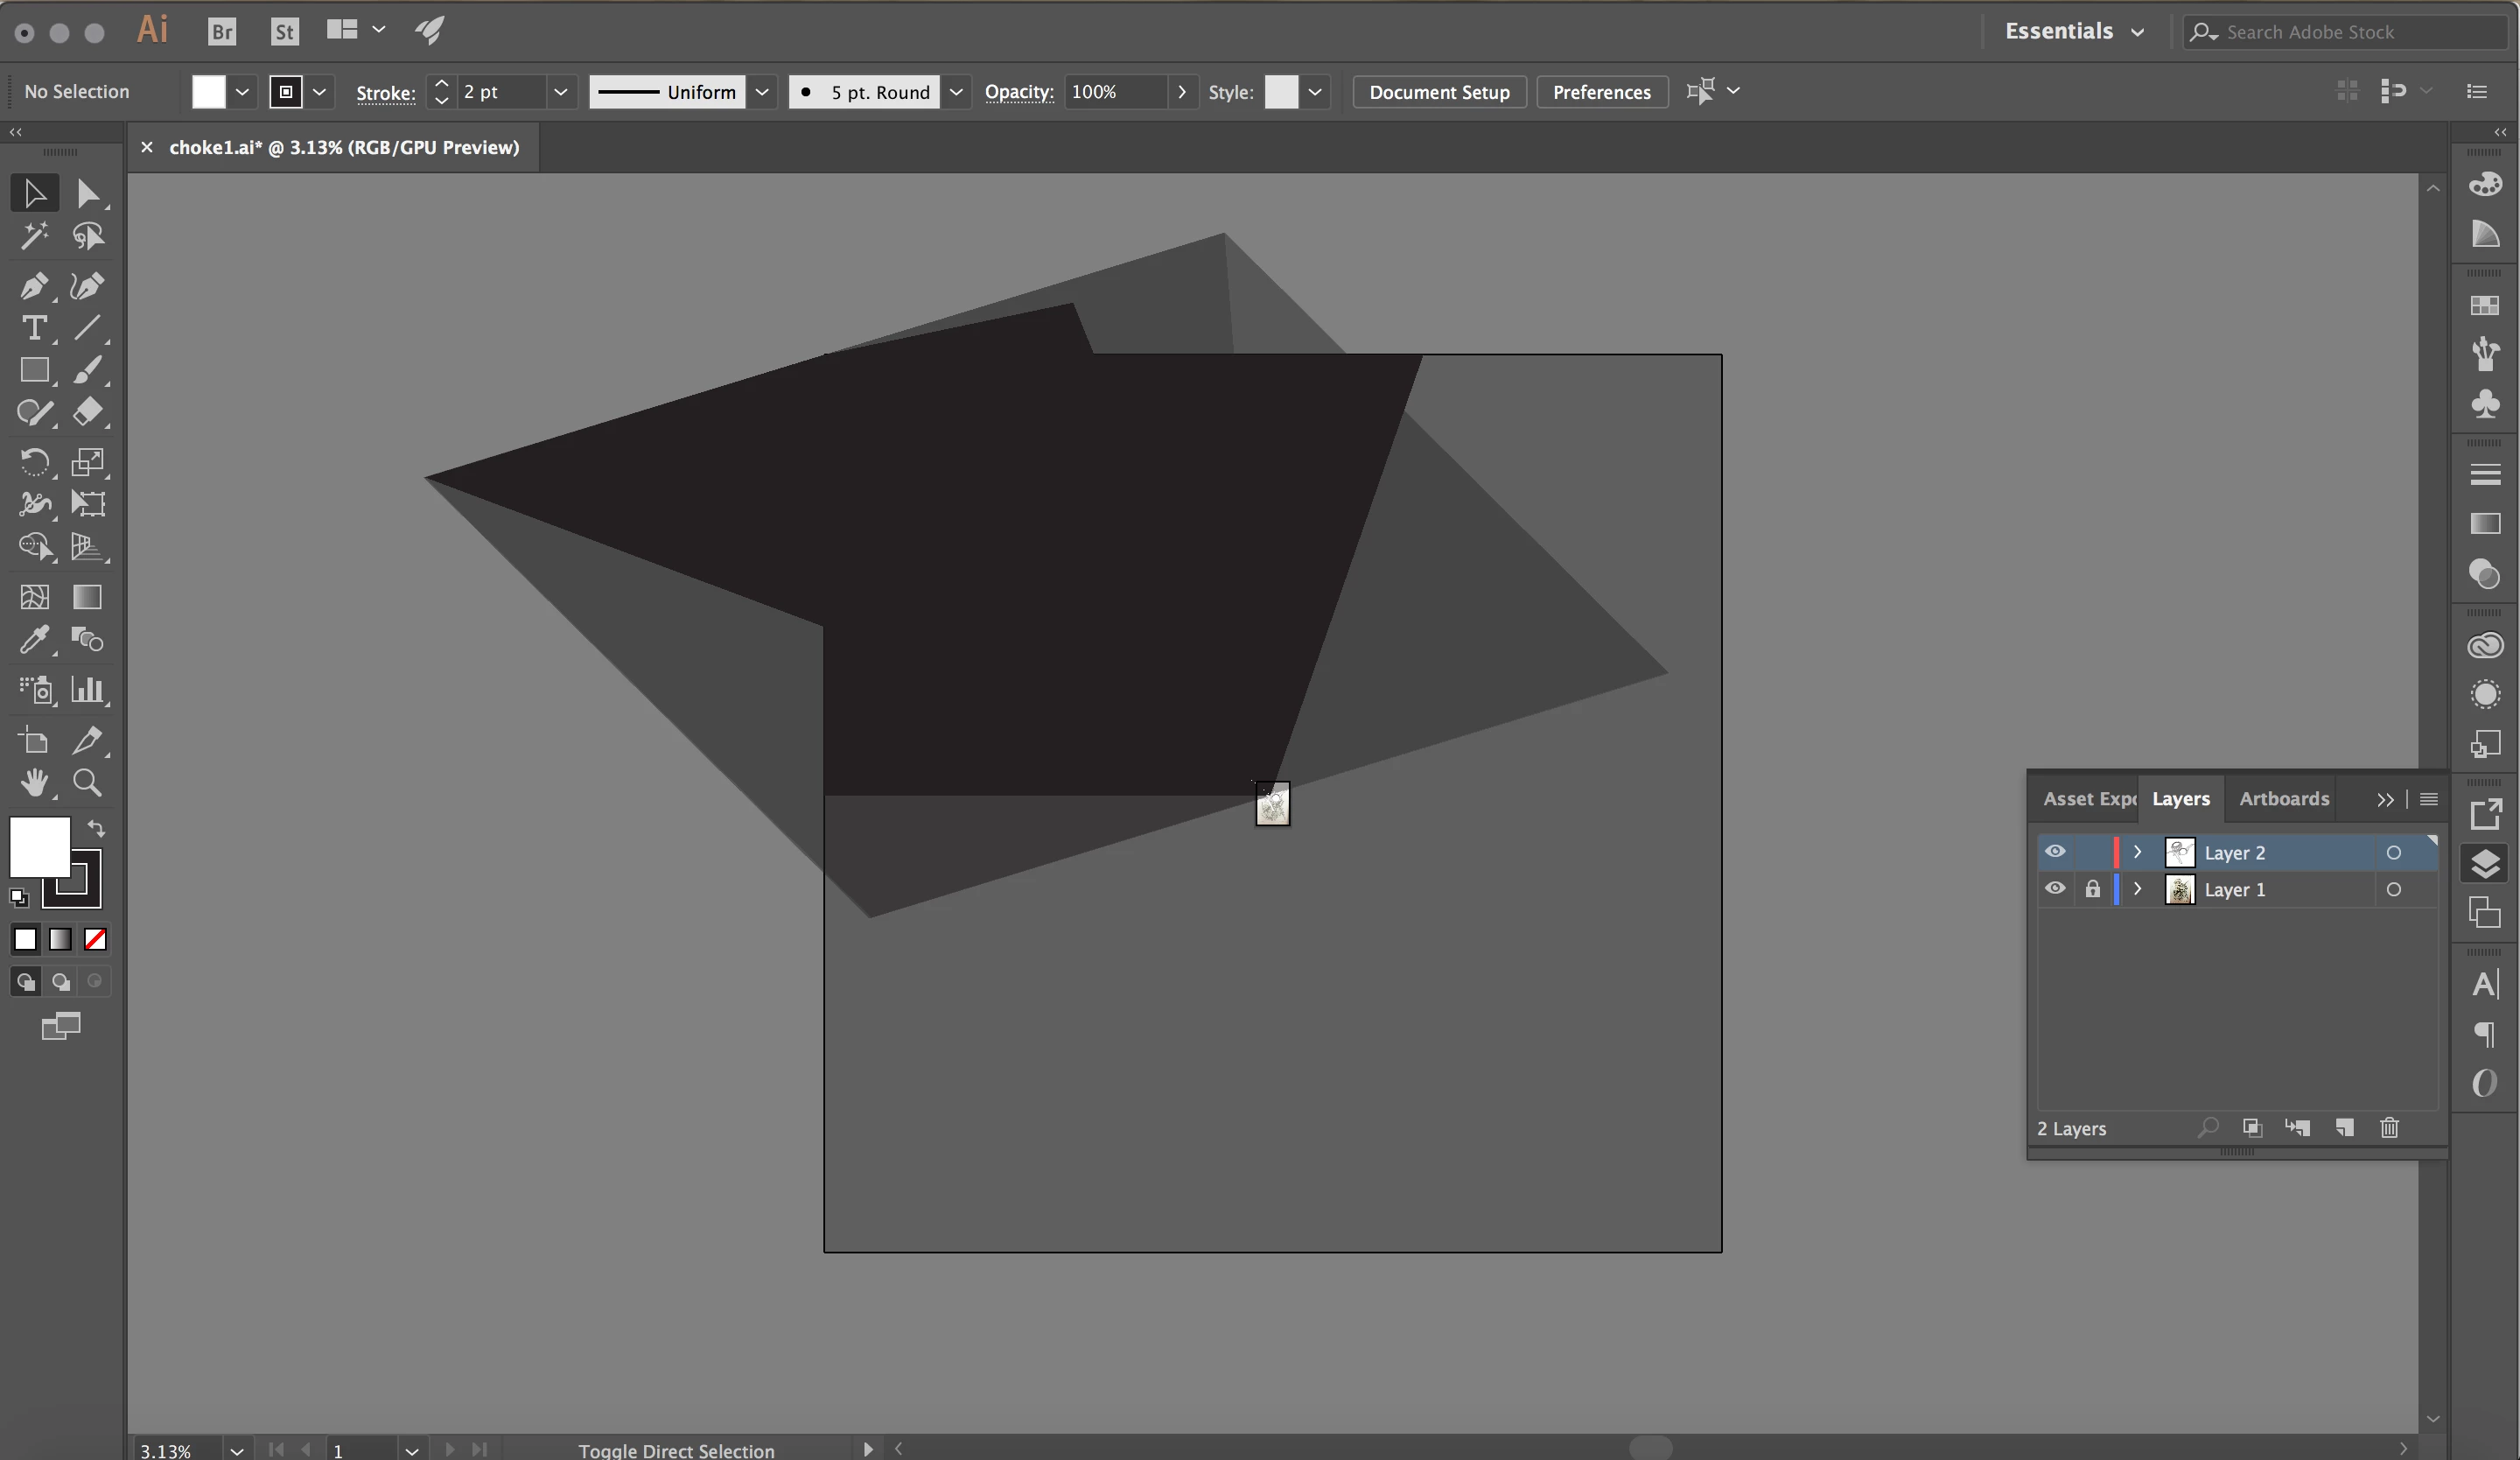The image size is (2520, 1460).
Task: Switch to the Artboards tab
Action: tap(2283, 799)
